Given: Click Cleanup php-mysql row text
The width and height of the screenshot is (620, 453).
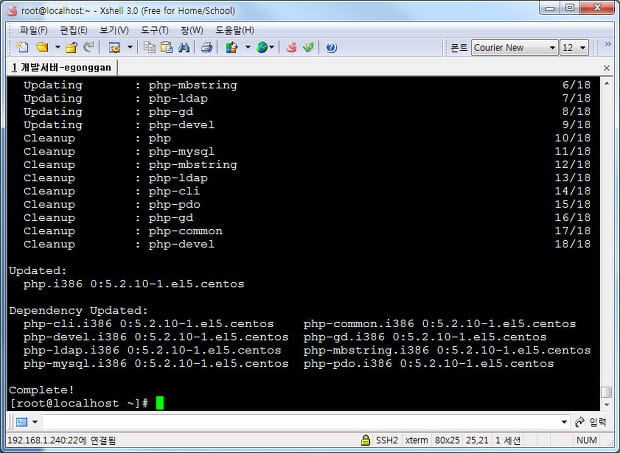Looking at the screenshot, I should [119, 151].
